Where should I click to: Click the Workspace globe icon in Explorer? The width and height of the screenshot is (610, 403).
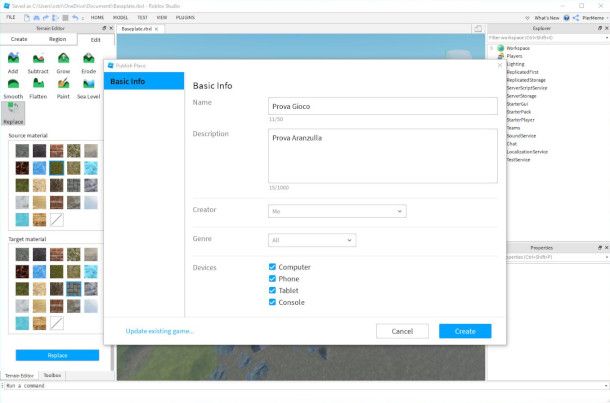click(x=501, y=48)
